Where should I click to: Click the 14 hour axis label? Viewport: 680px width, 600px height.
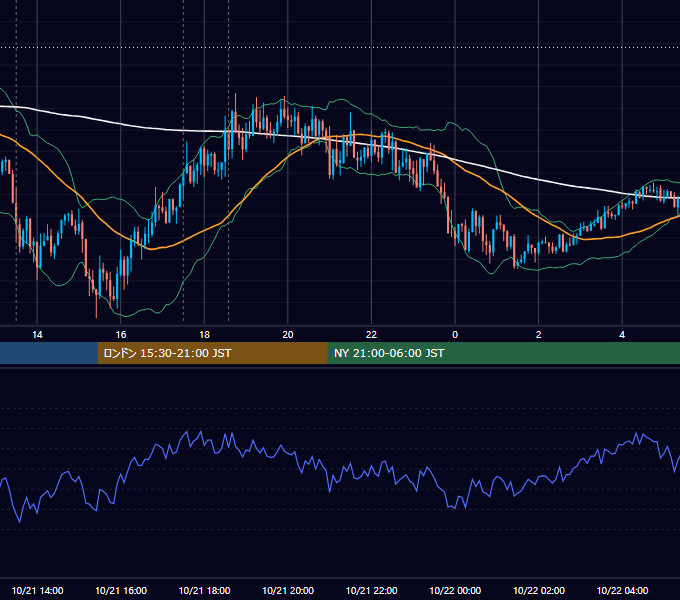[x=37, y=335]
